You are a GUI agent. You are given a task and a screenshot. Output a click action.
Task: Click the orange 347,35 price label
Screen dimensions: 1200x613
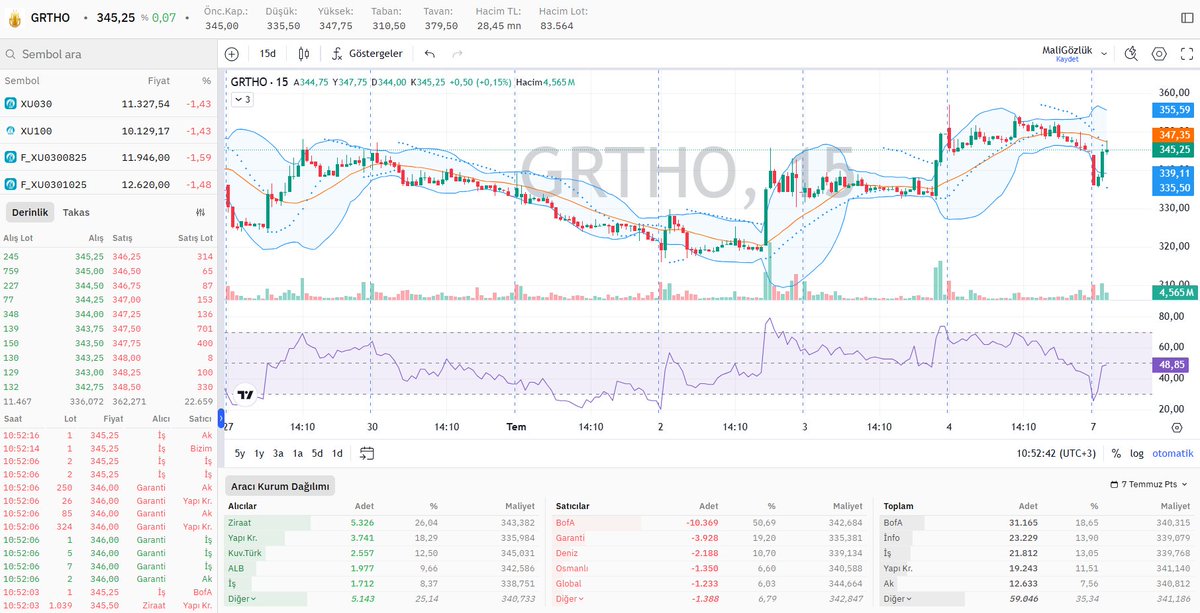point(1171,134)
